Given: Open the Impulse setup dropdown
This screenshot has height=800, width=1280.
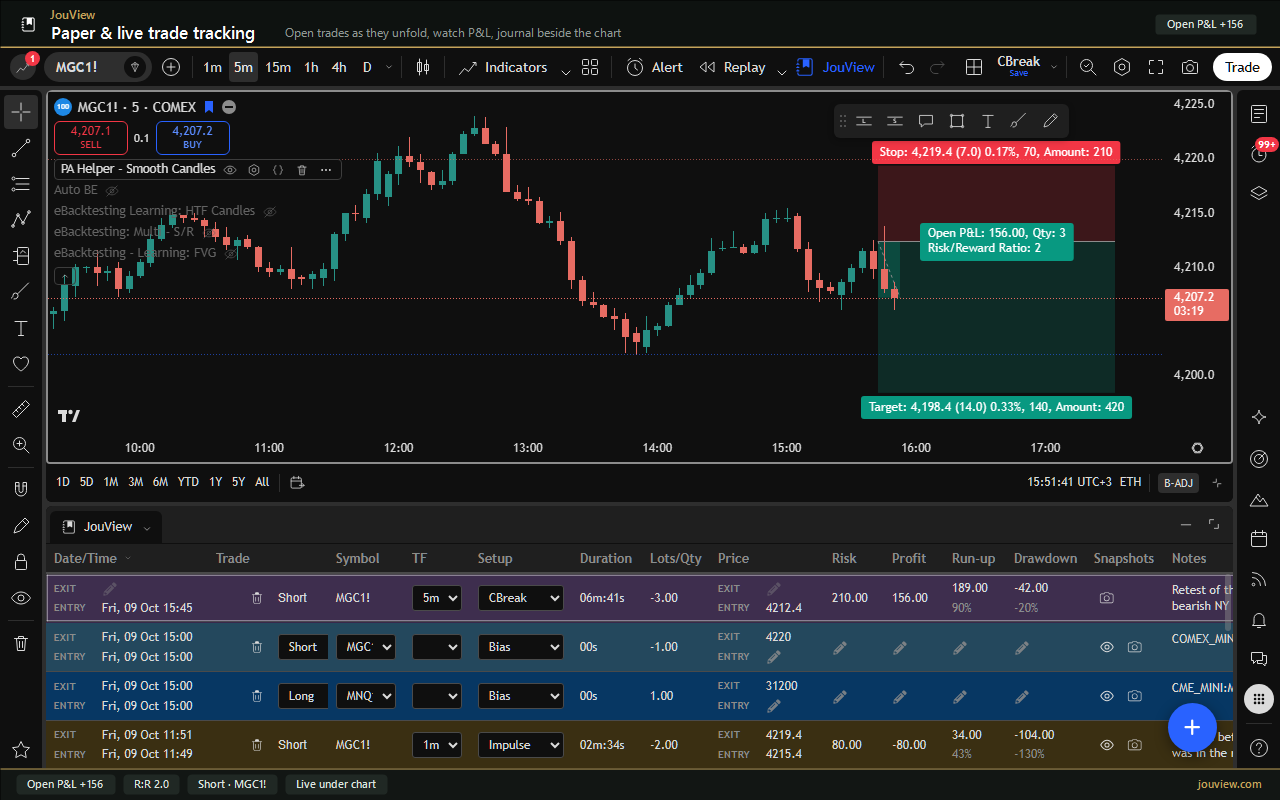Looking at the screenshot, I should pos(520,745).
